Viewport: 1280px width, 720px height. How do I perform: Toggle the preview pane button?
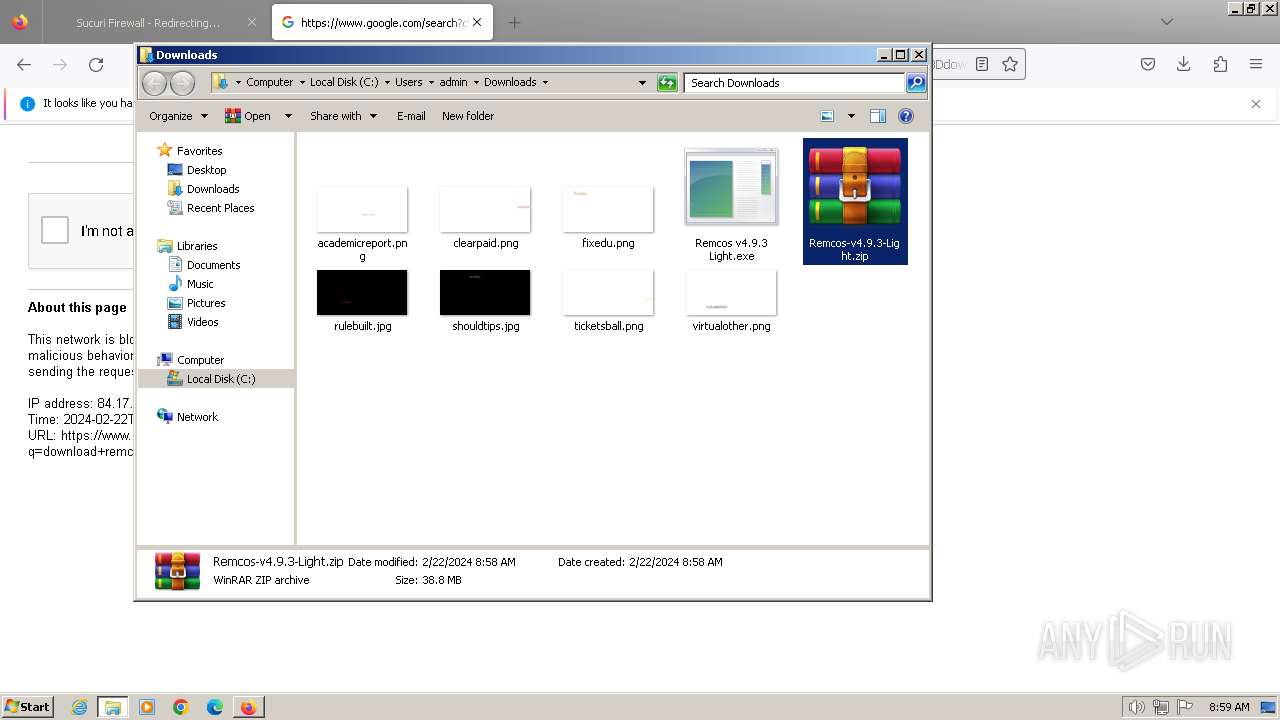pos(878,116)
